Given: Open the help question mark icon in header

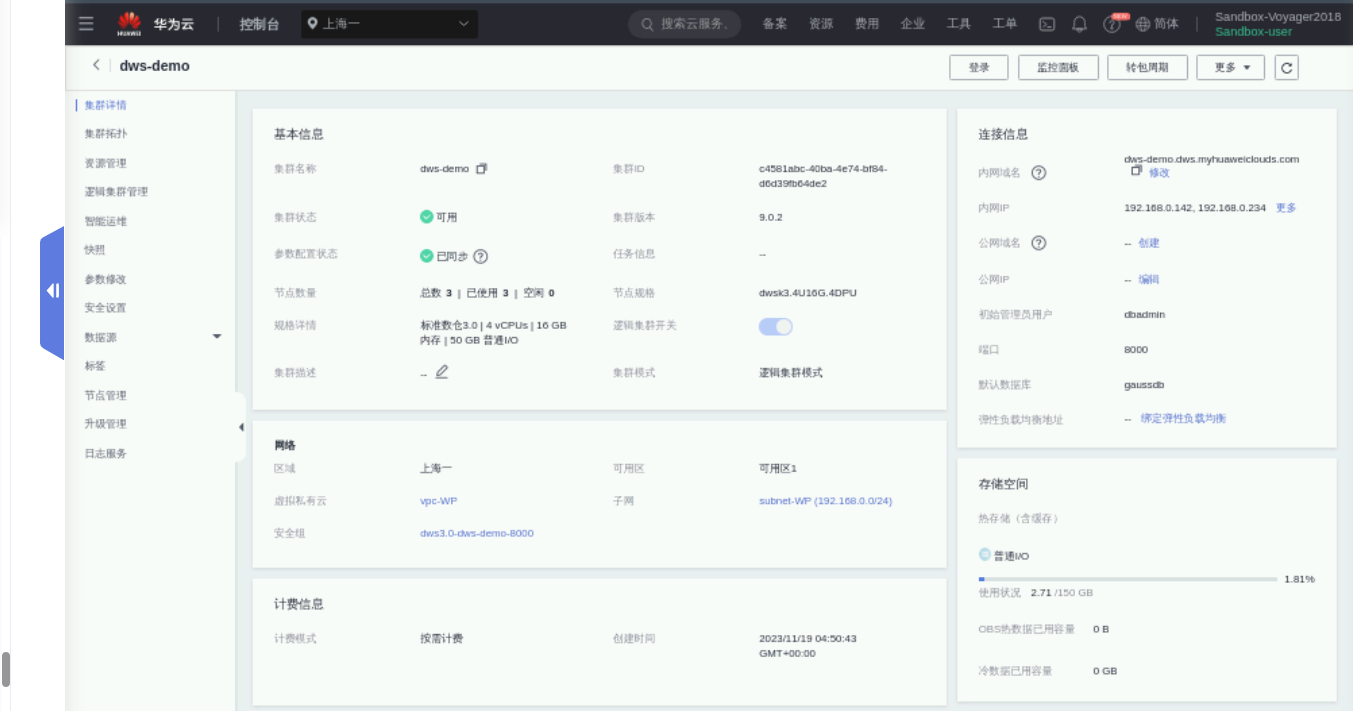Looking at the screenshot, I should click(x=1112, y=24).
